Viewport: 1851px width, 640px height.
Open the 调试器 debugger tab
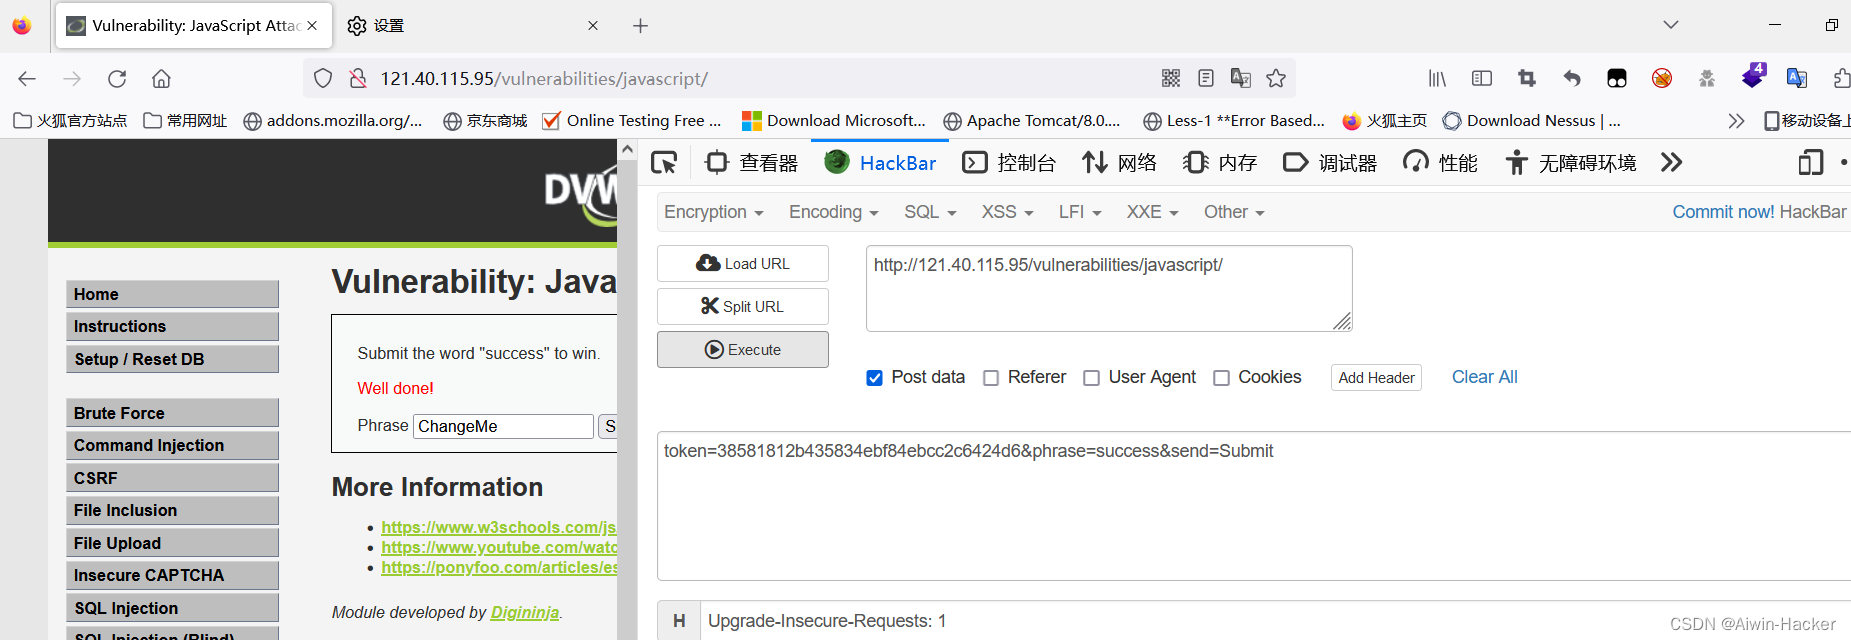coord(1330,162)
